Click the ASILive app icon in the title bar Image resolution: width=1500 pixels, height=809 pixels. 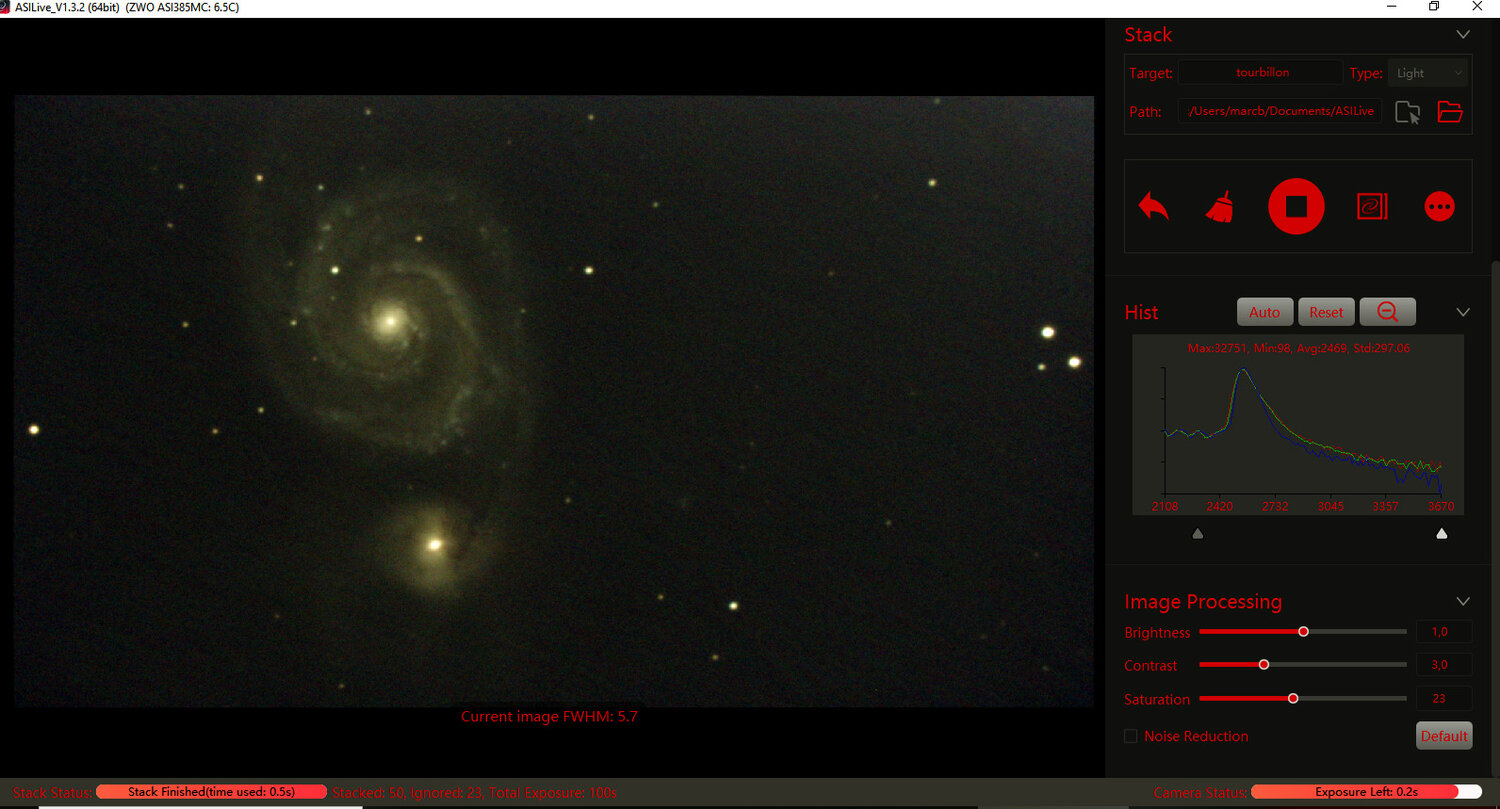5,7
